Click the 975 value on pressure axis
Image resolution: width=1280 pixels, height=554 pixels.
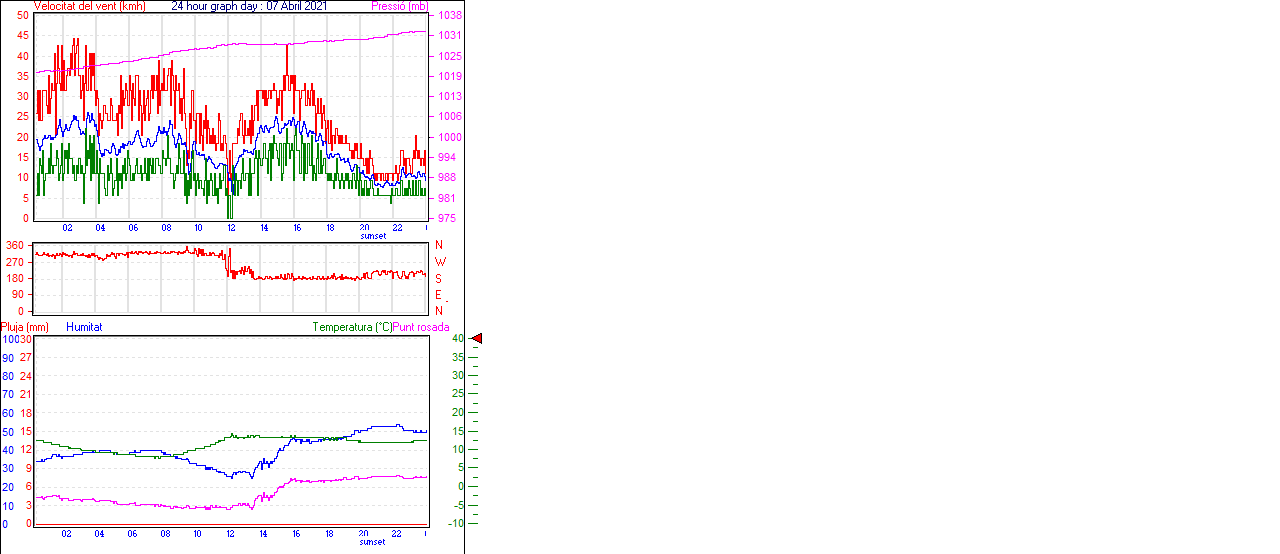pos(446,218)
